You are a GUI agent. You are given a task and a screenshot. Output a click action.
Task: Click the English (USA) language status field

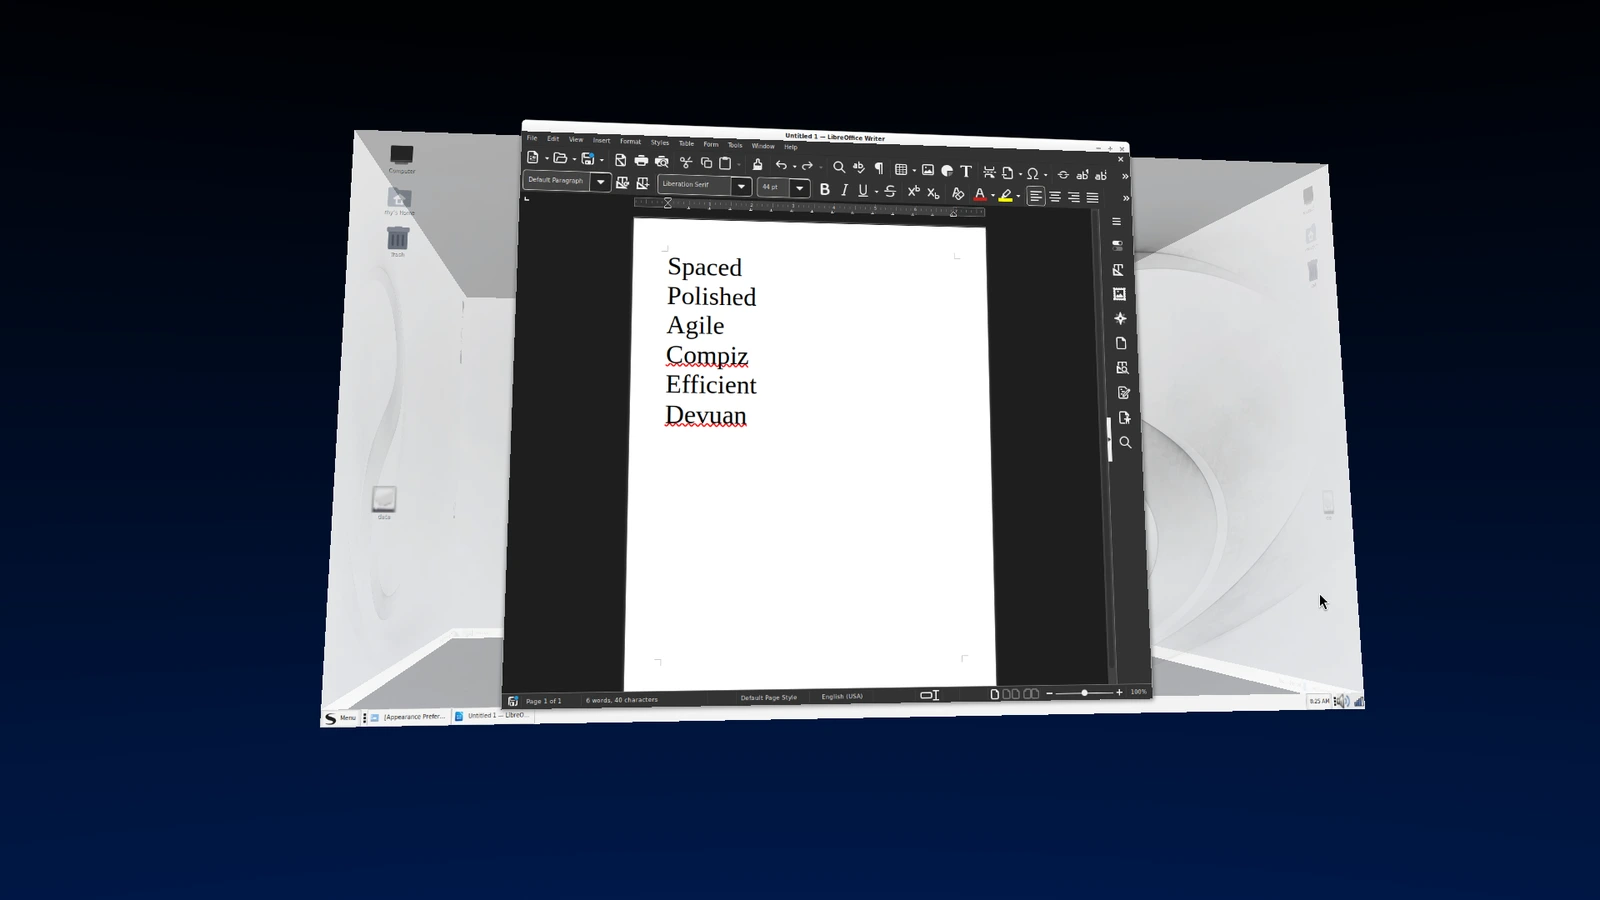pyautogui.click(x=842, y=696)
